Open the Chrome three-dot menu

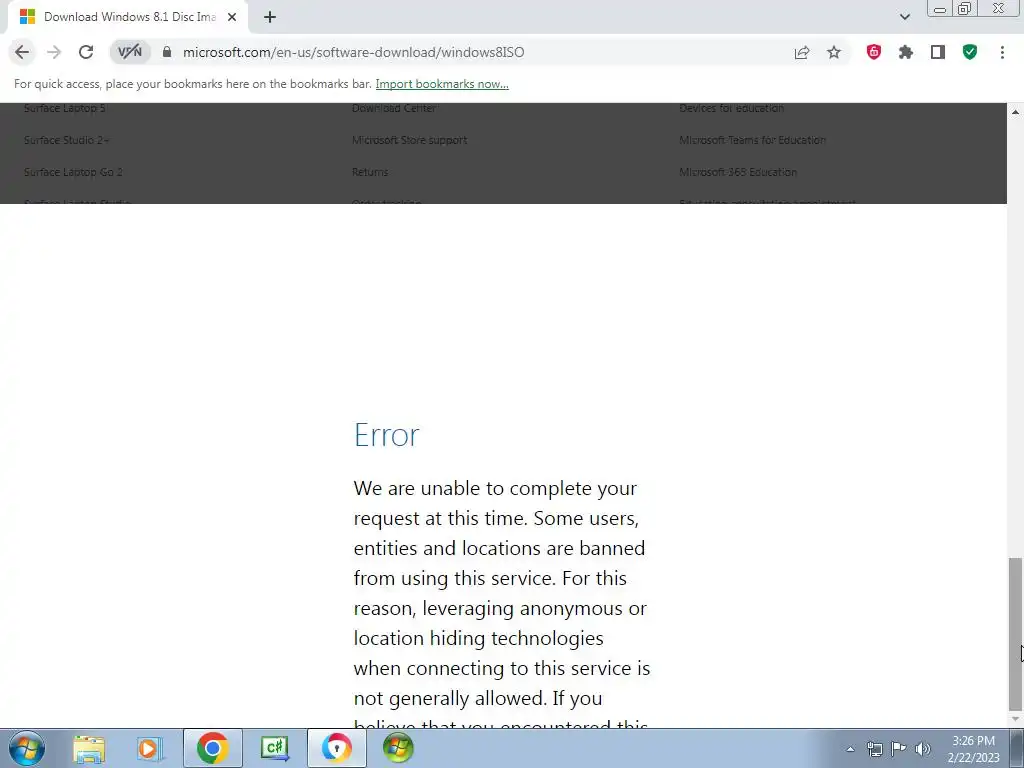tap(1002, 52)
